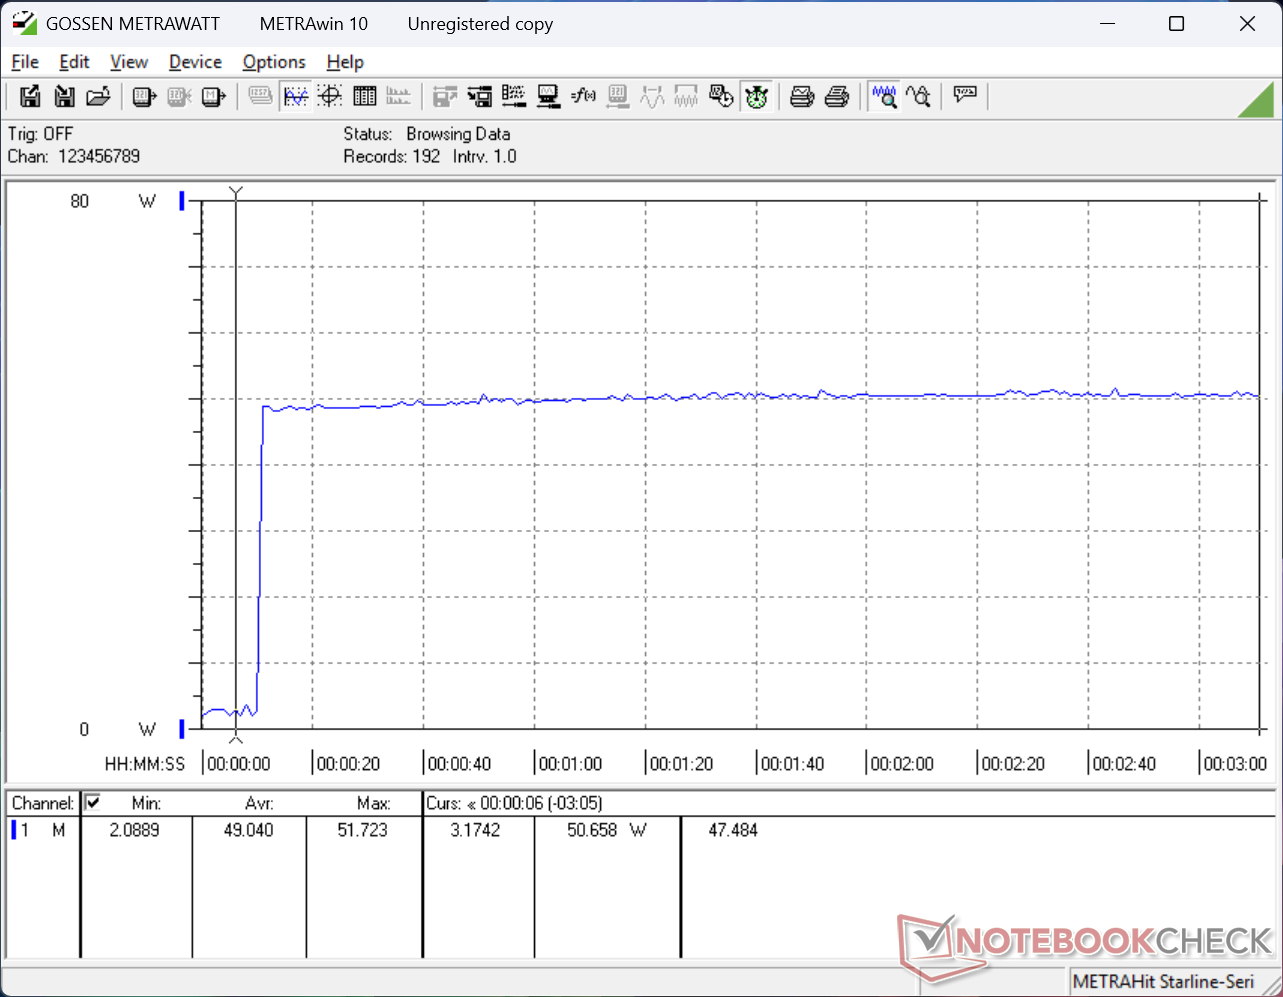The height and width of the screenshot is (997, 1283).
Task: Click the Trig: OFF label
Action: 40,133
